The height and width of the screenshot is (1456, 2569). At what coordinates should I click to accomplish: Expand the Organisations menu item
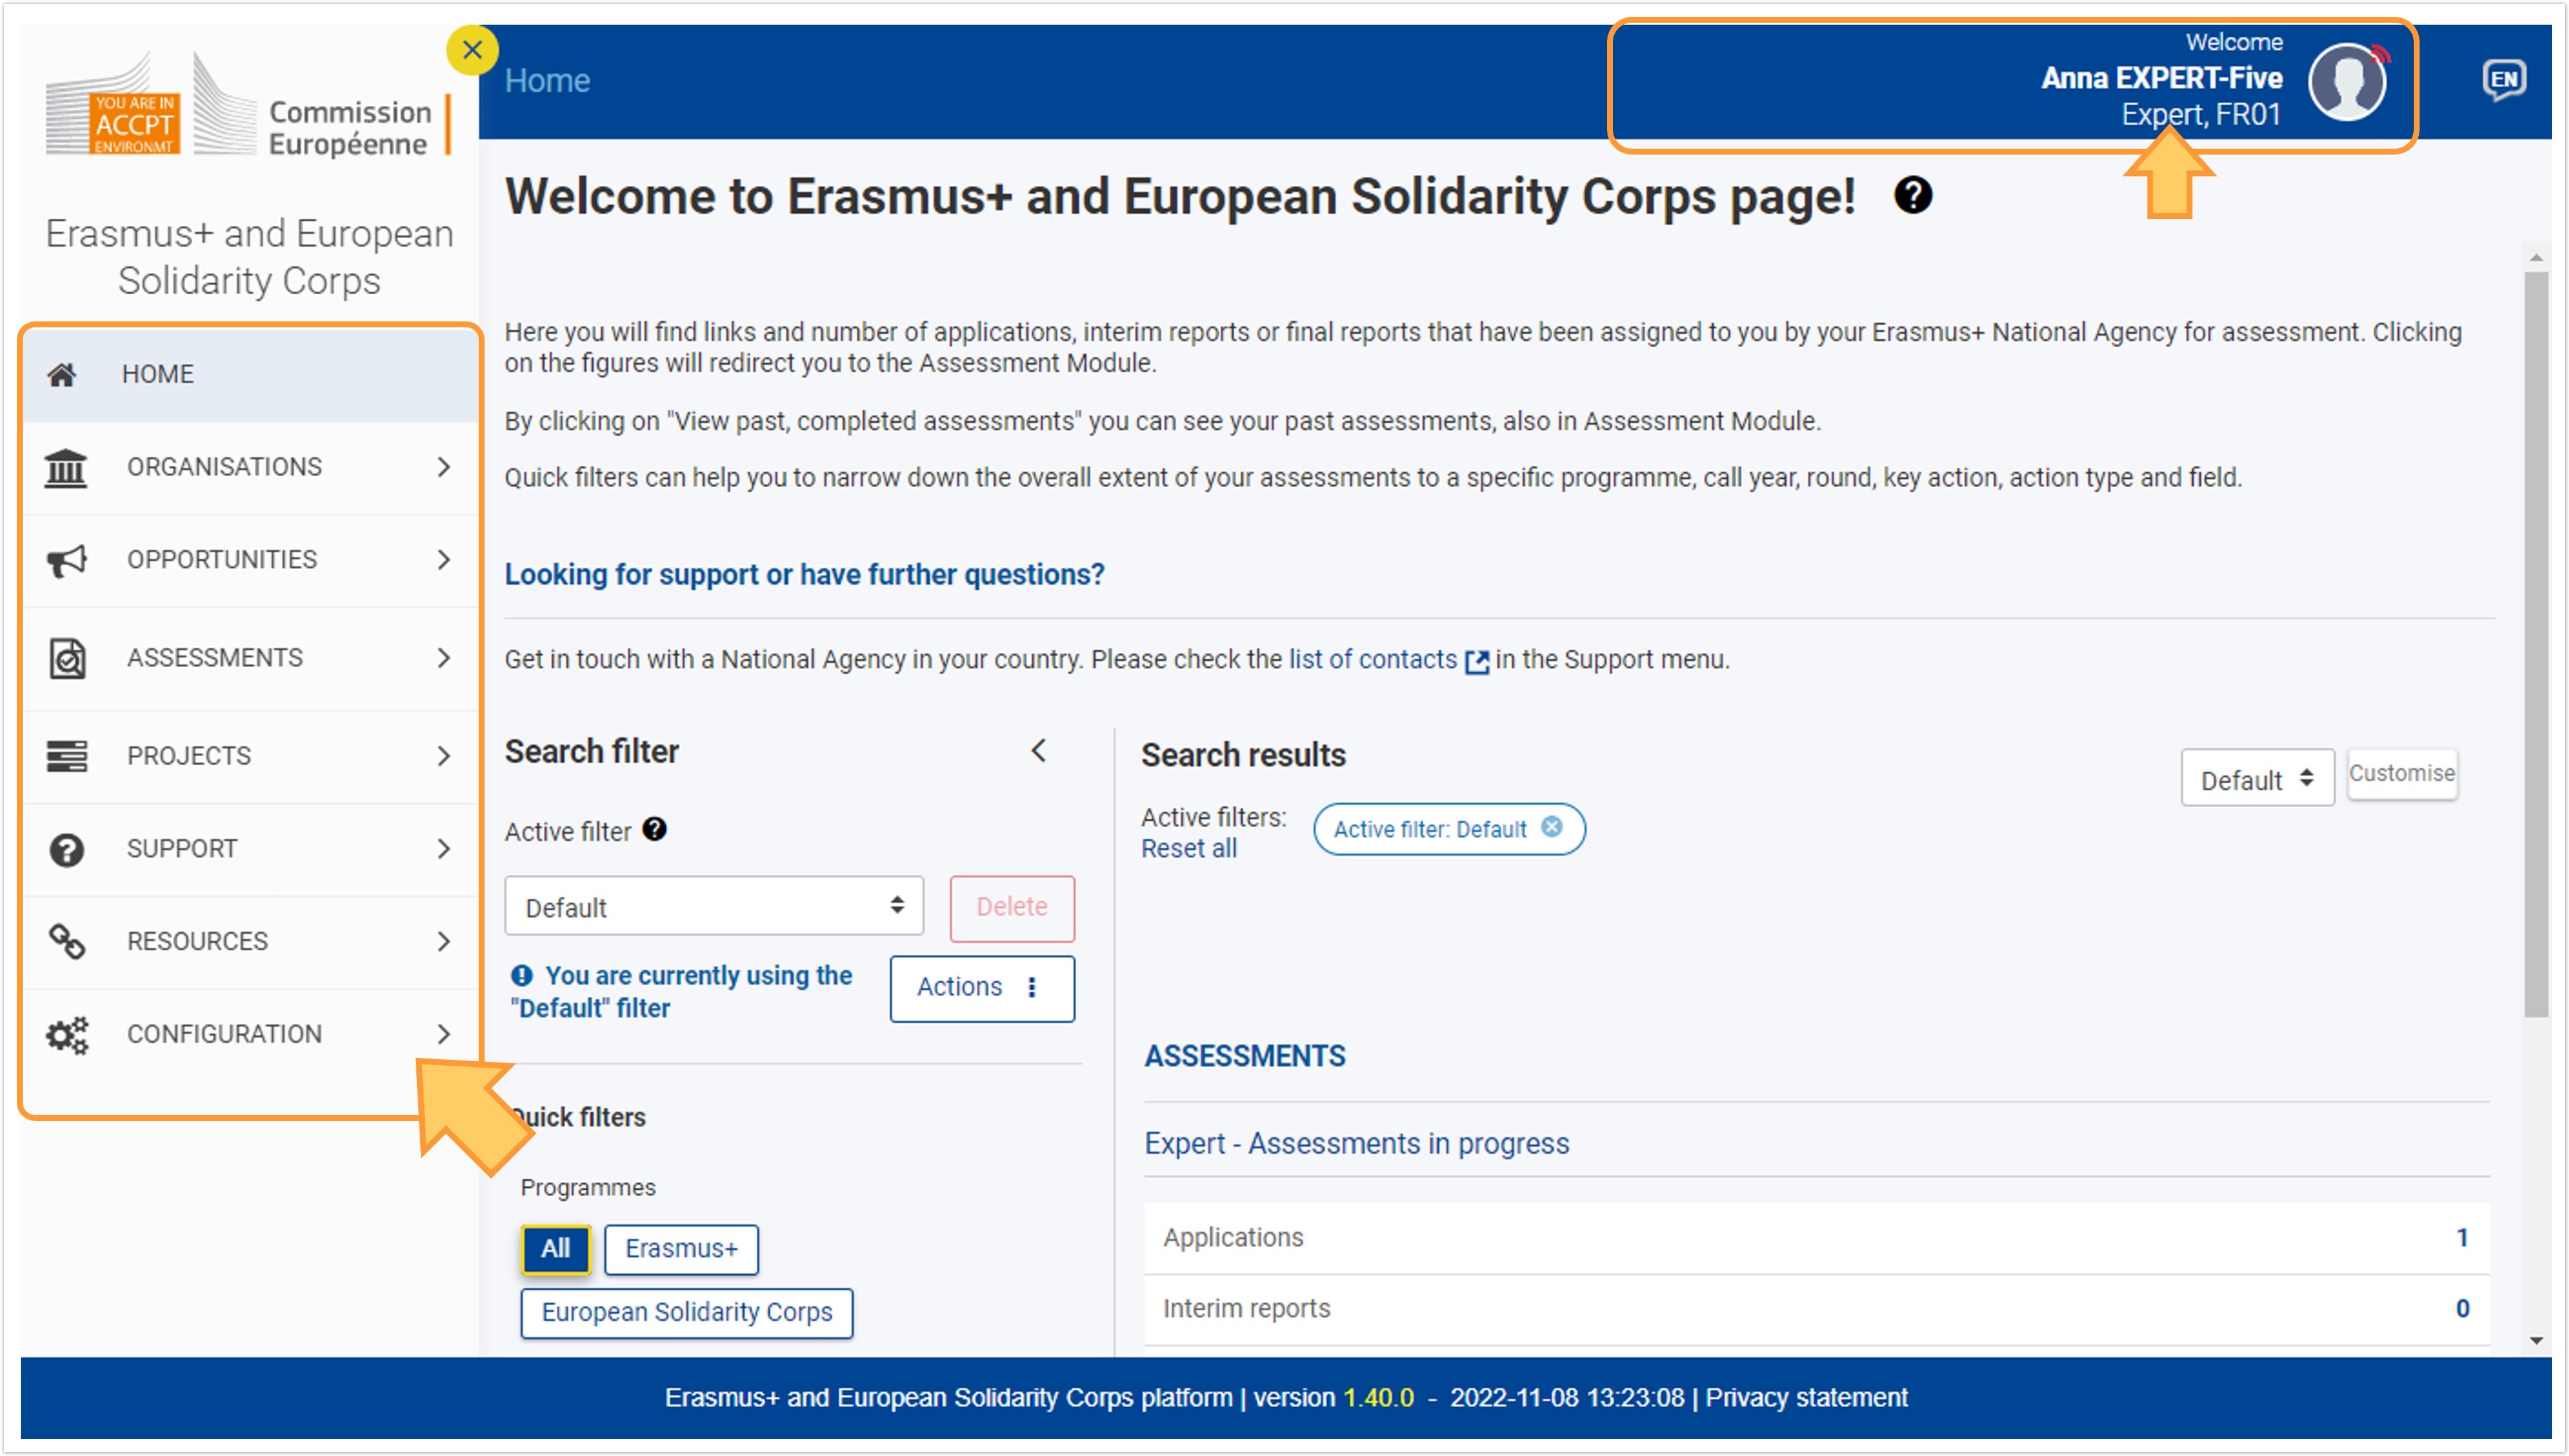coord(250,467)
